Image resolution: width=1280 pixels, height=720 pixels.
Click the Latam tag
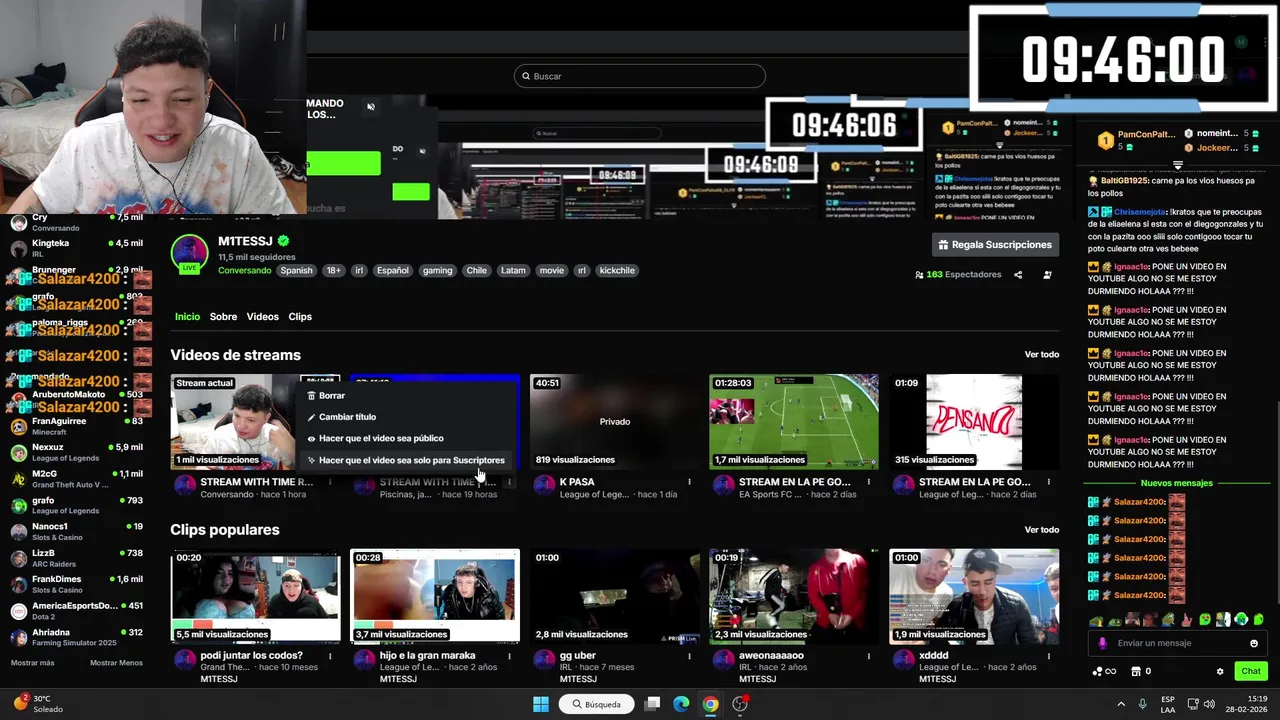513,270
